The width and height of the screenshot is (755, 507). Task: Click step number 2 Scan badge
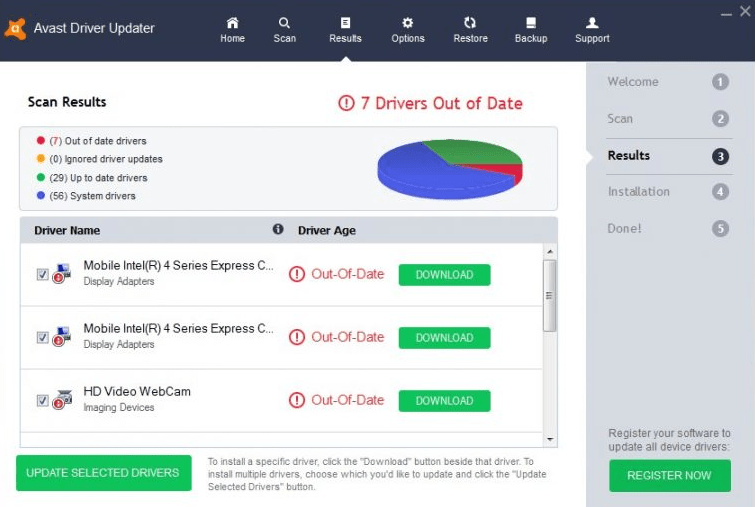click(x=720, y=119)
